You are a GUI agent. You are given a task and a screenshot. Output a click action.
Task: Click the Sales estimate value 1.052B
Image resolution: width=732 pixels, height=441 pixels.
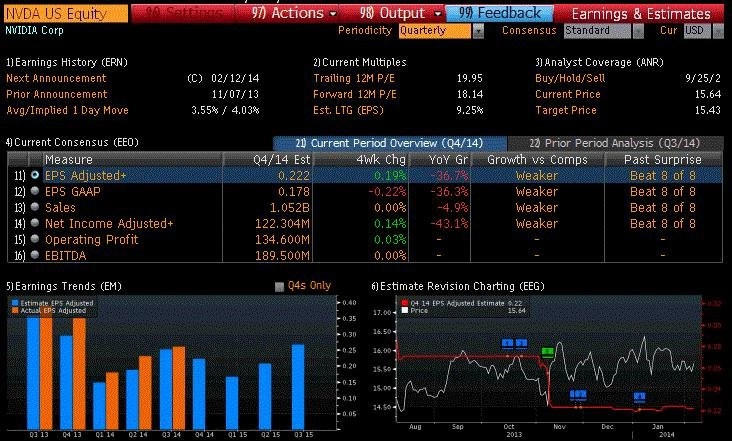pos(289,207)
